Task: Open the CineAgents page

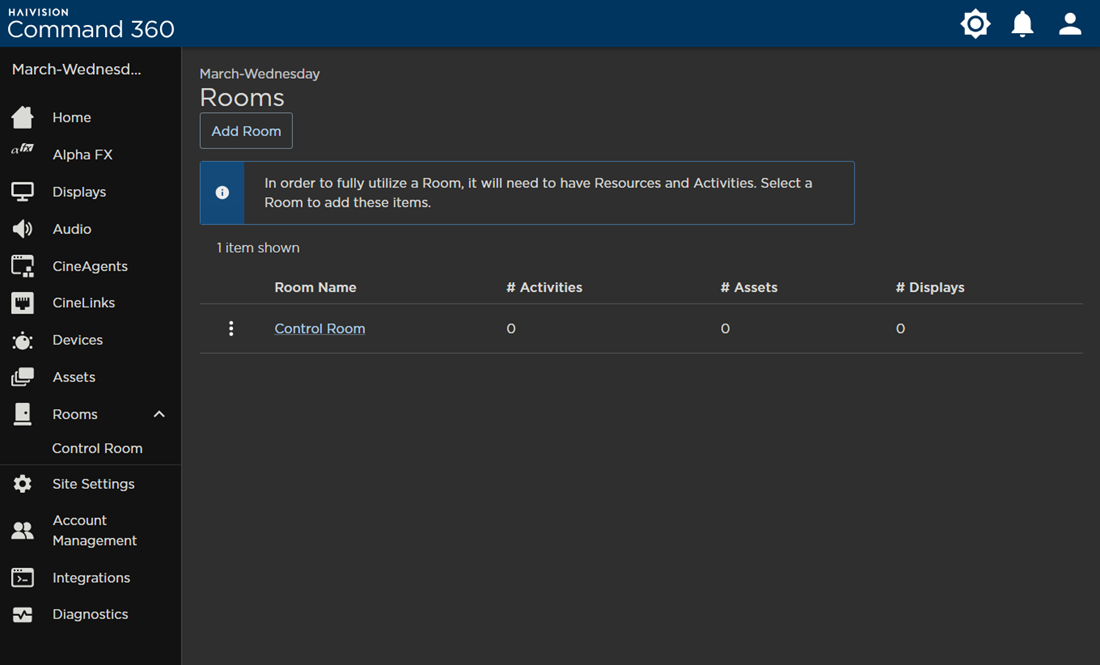Action: pos(90,266)
